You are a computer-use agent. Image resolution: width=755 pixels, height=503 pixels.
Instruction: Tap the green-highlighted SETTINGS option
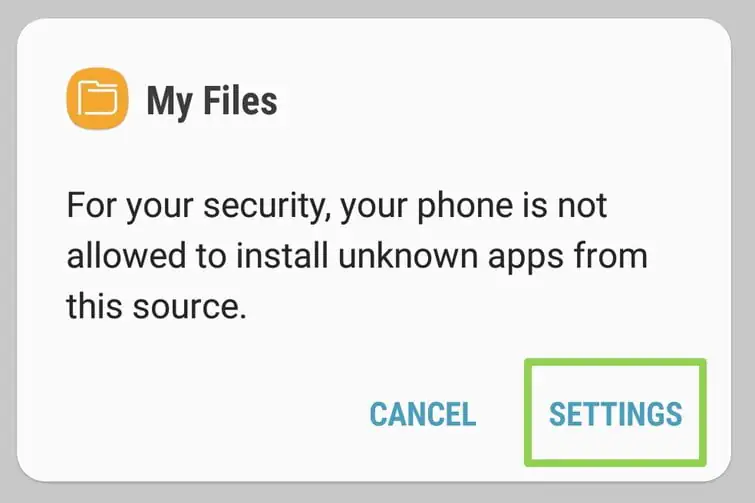tap(615, 413)
